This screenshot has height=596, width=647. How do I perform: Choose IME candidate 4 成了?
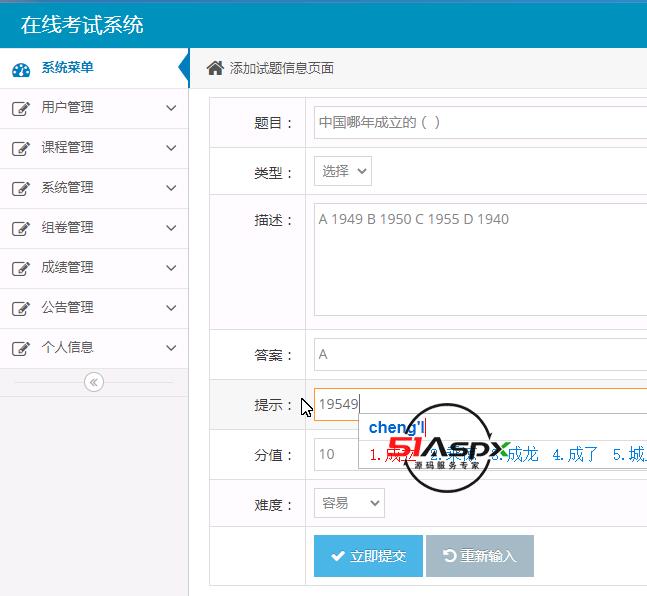[575, 455]
